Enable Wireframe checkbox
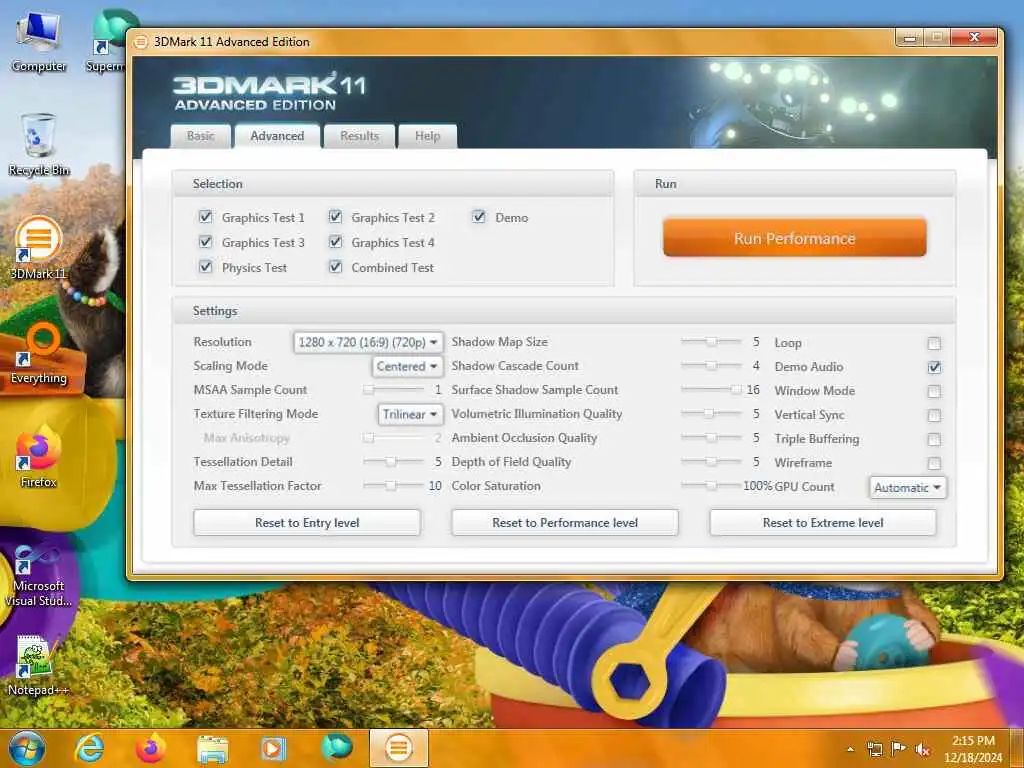Screen dimensions: 1024x768 935,463
